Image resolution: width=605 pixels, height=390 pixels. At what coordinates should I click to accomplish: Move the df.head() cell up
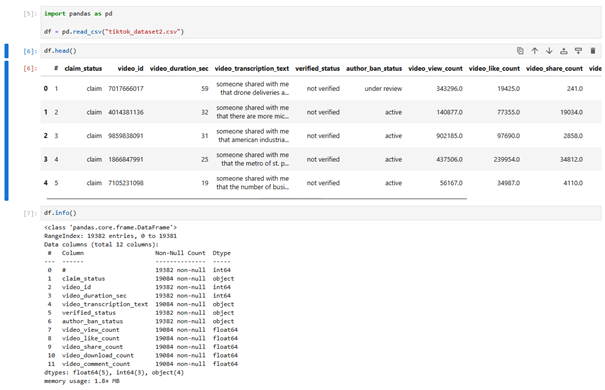click(535, 51)
